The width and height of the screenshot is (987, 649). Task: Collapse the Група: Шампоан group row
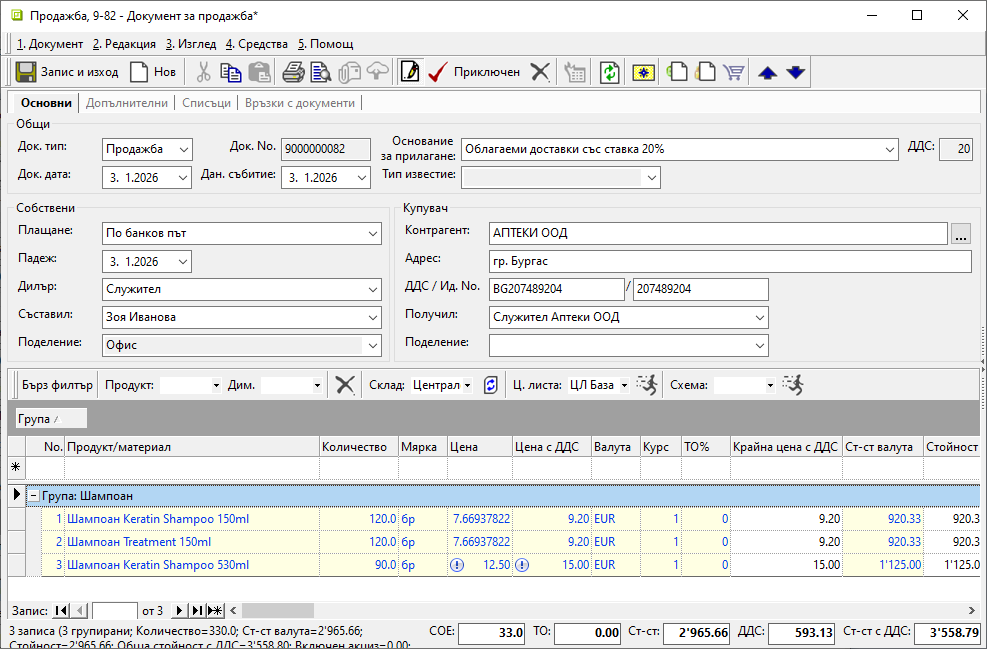[x=33, y=495]
